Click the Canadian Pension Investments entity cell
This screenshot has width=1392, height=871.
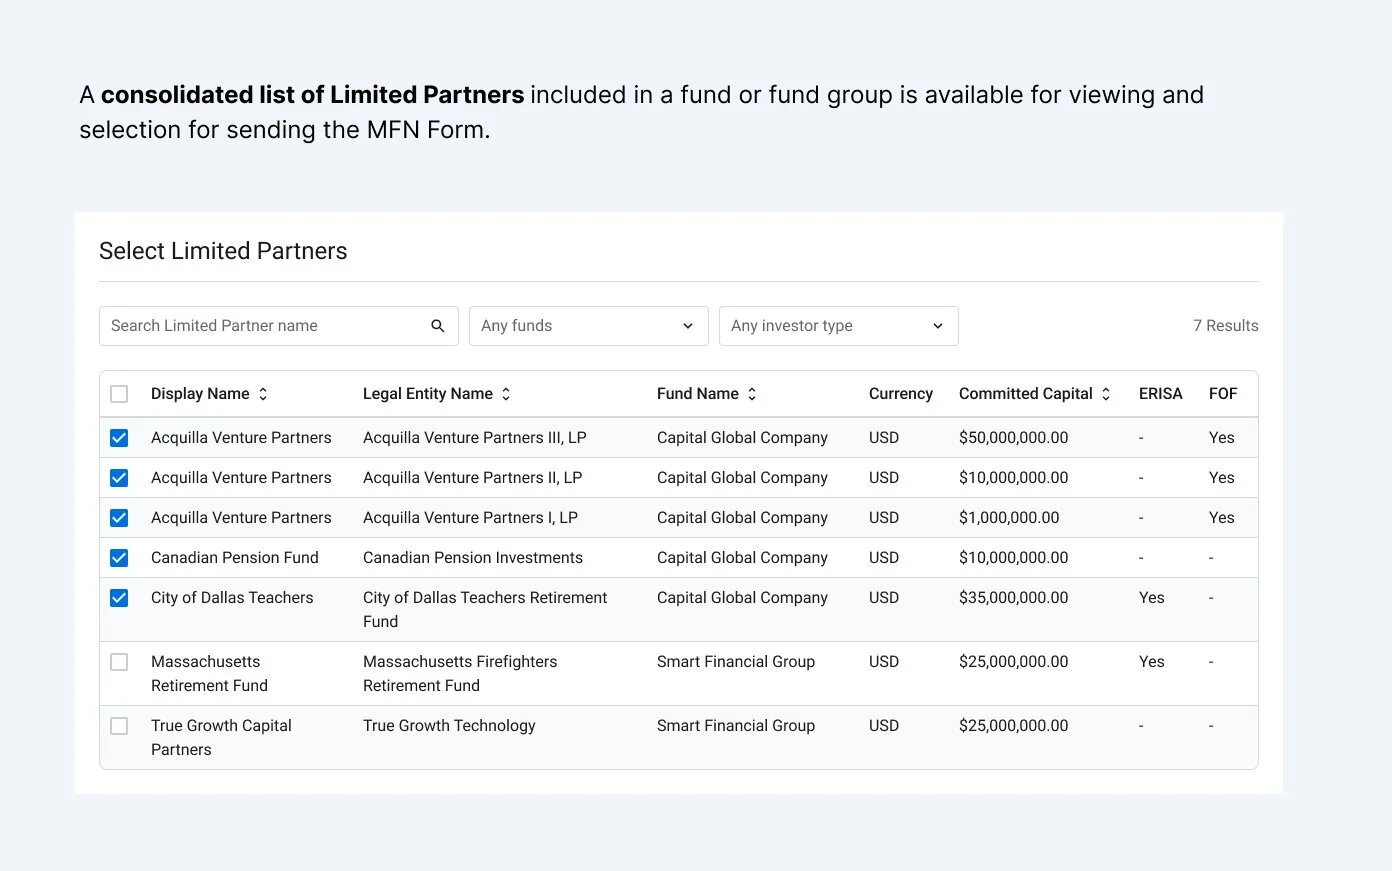[x=472, y=558]
